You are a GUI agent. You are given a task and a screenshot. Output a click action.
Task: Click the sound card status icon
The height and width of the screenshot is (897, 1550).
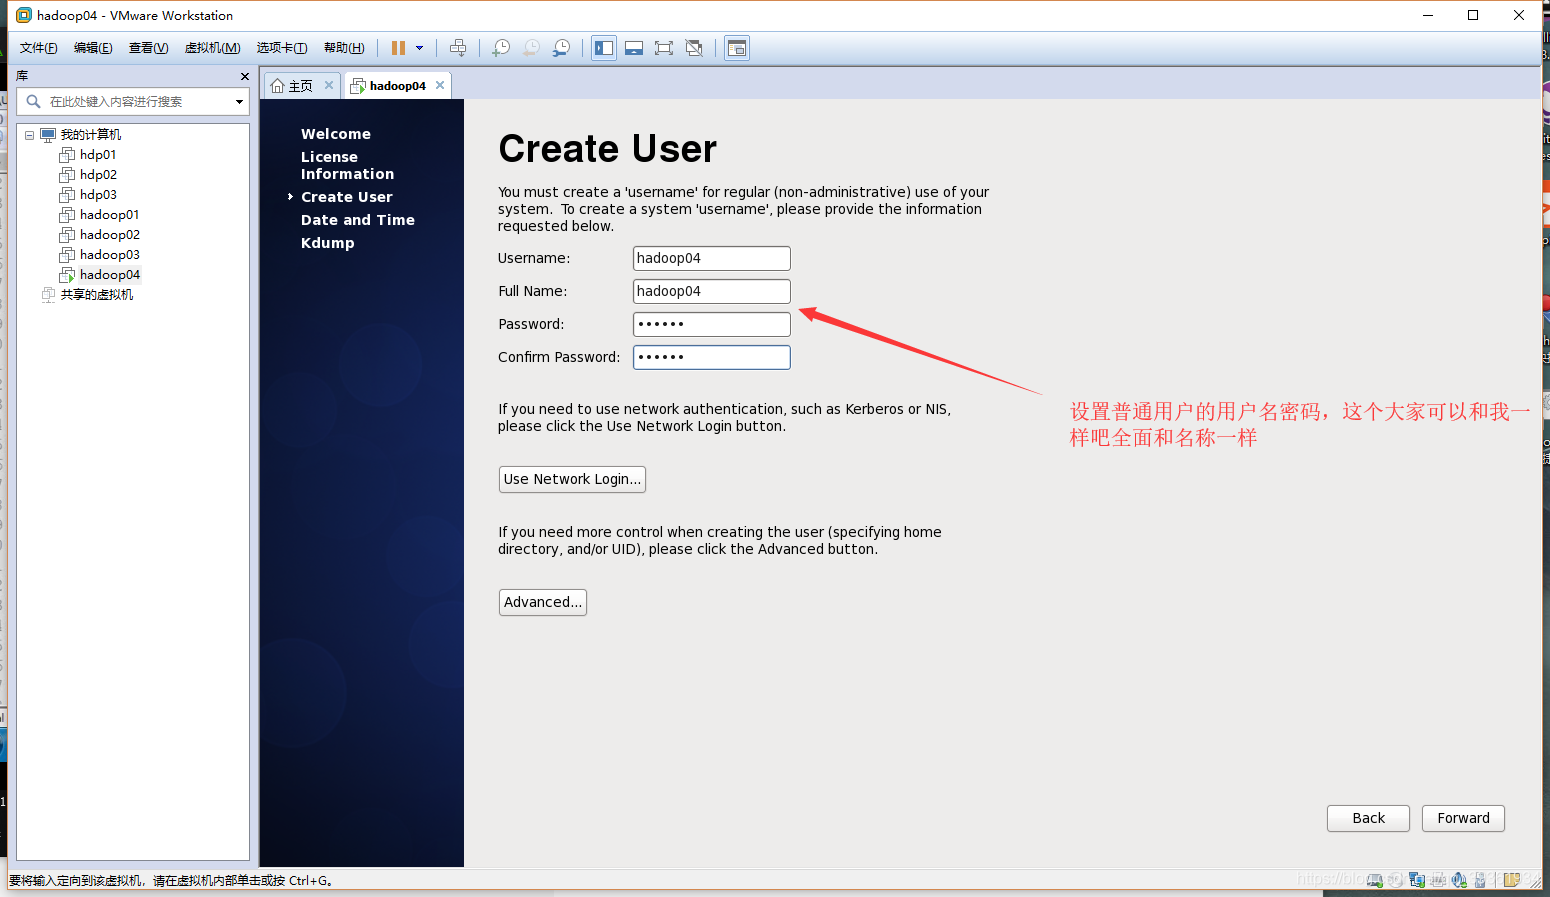[1459, 880]
